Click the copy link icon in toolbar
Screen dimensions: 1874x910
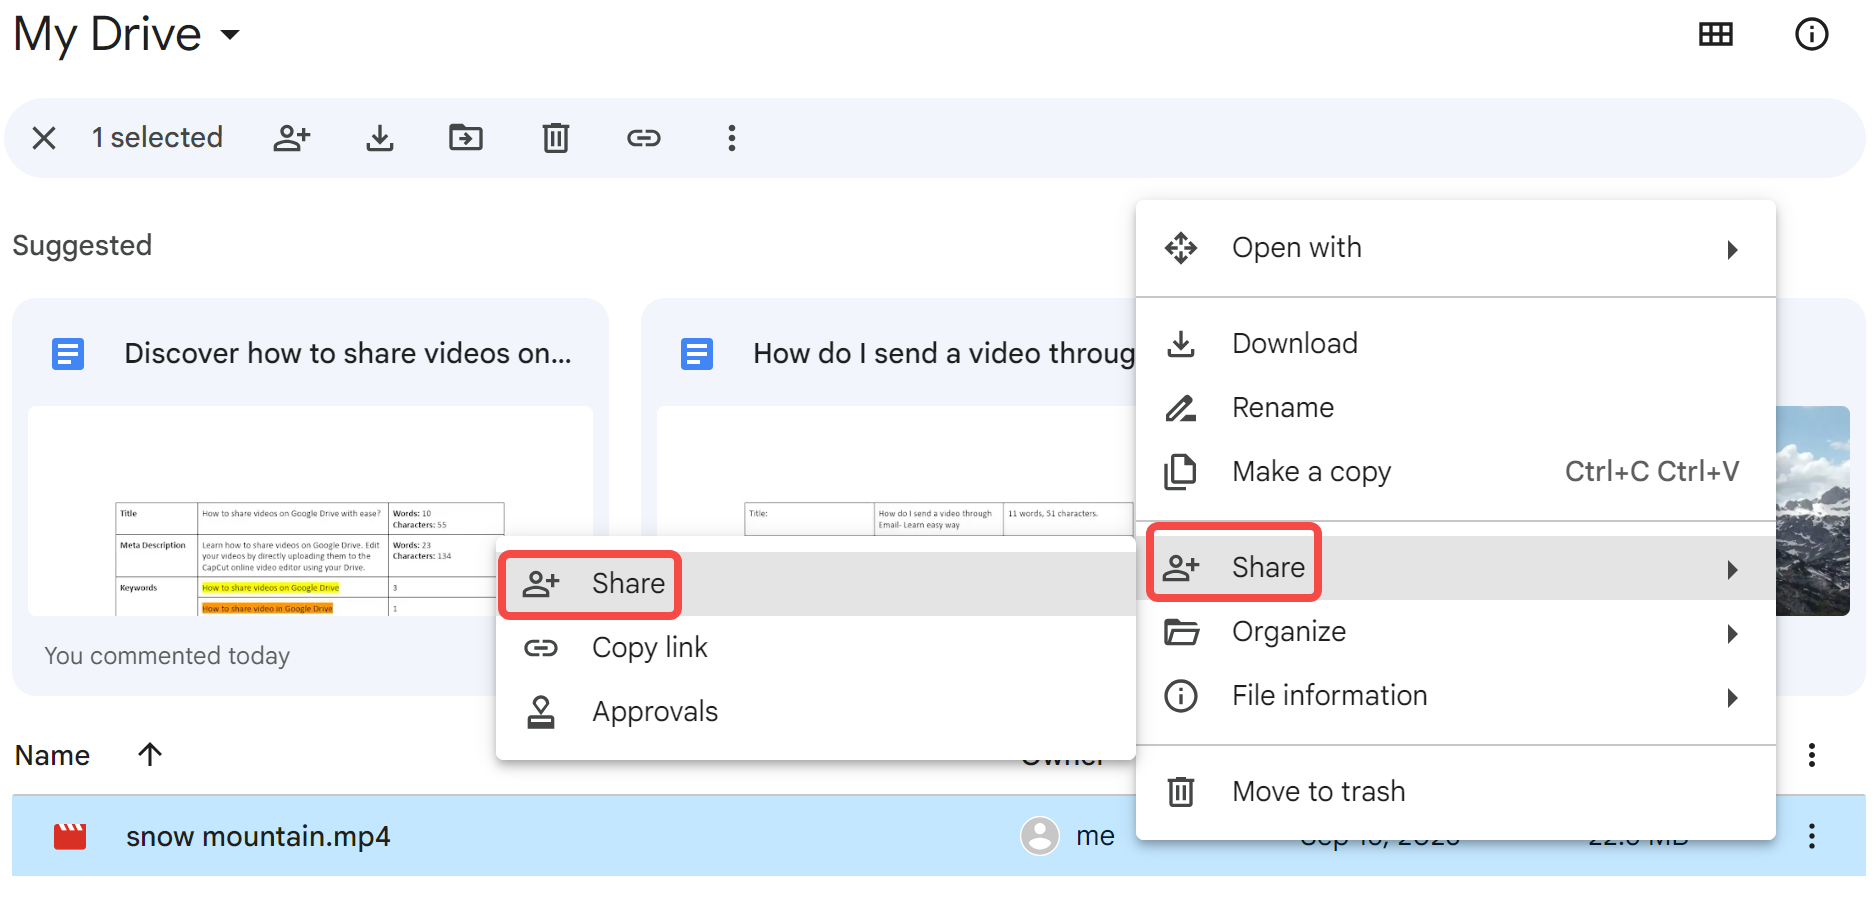[644, 138]
